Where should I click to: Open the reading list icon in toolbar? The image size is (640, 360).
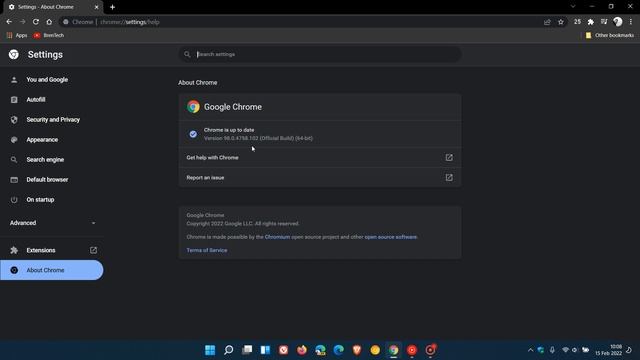coord(604,22)
